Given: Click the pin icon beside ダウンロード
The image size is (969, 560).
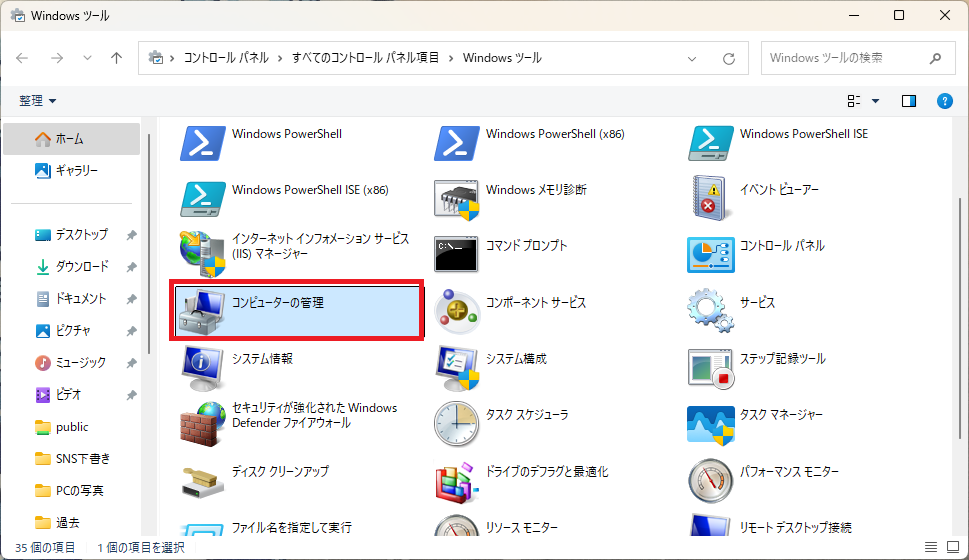Looking at the screenshot, I should click(x=131, y=268).
